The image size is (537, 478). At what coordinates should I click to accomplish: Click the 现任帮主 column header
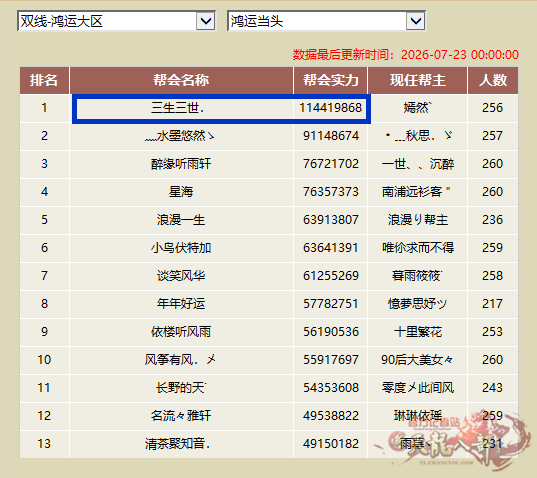[x=417, y=80]
